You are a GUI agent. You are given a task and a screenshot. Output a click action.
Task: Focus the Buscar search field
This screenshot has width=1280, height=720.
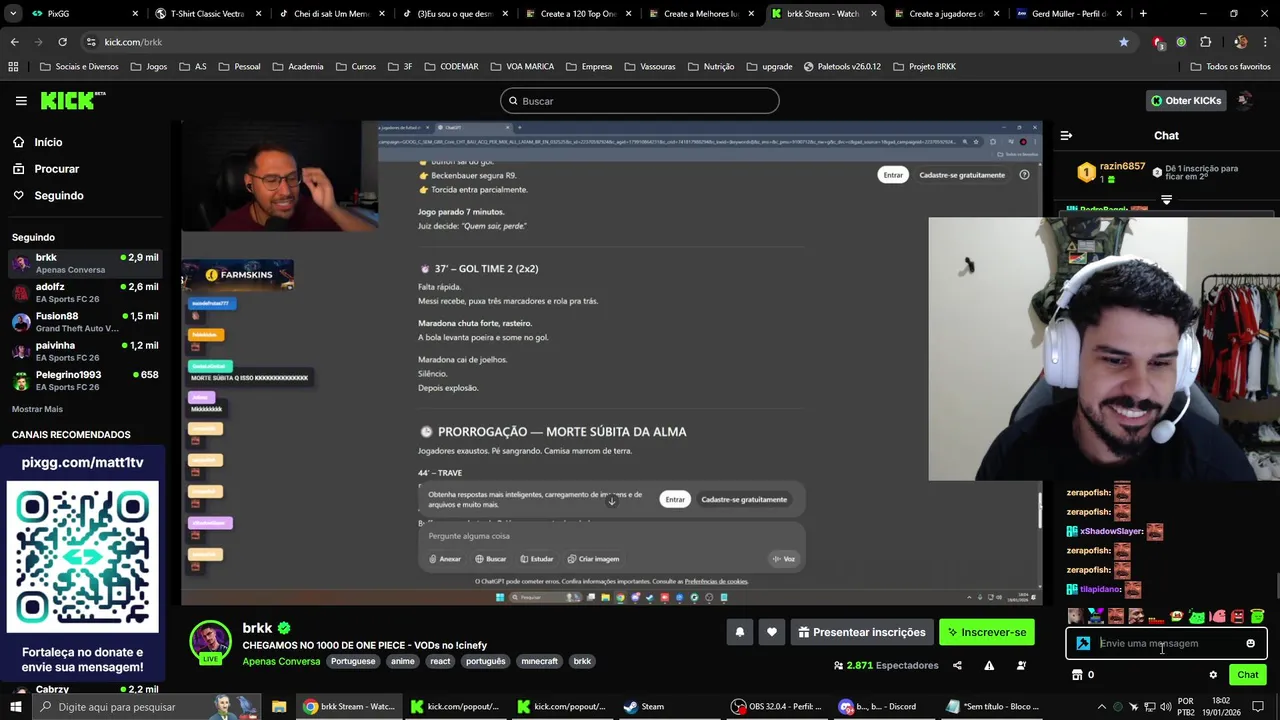(x=640, y=101)
